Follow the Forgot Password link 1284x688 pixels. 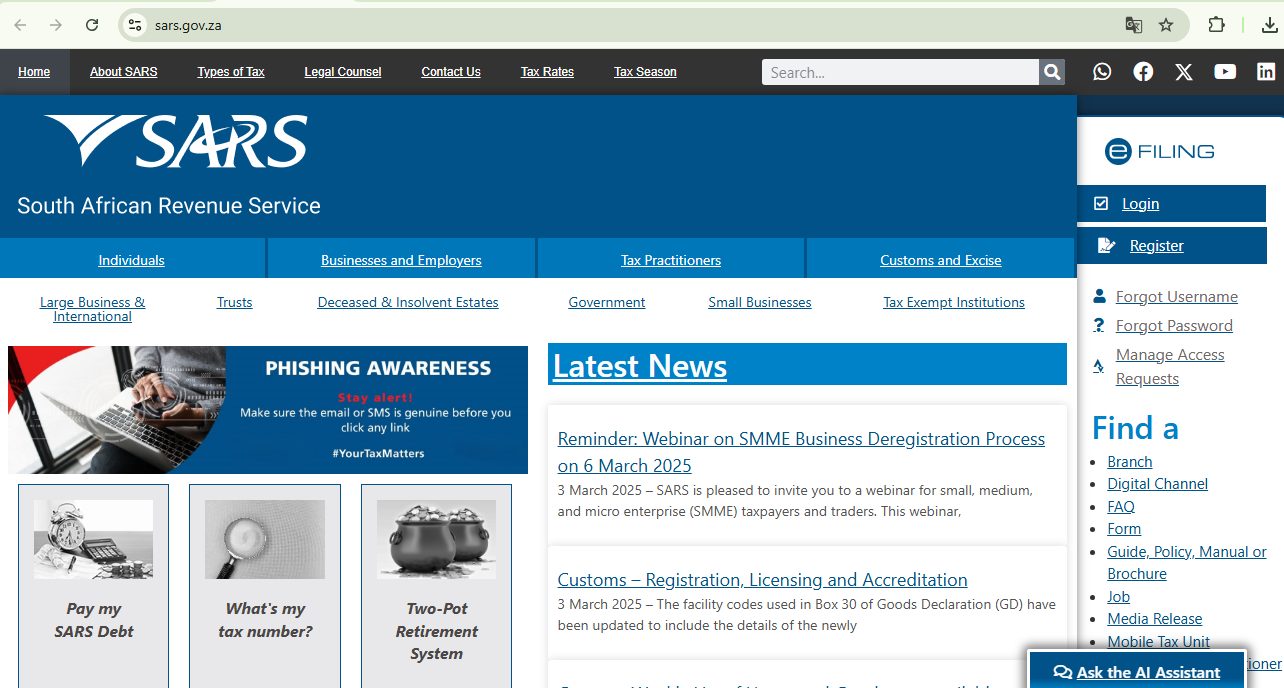click(1174, 326)
